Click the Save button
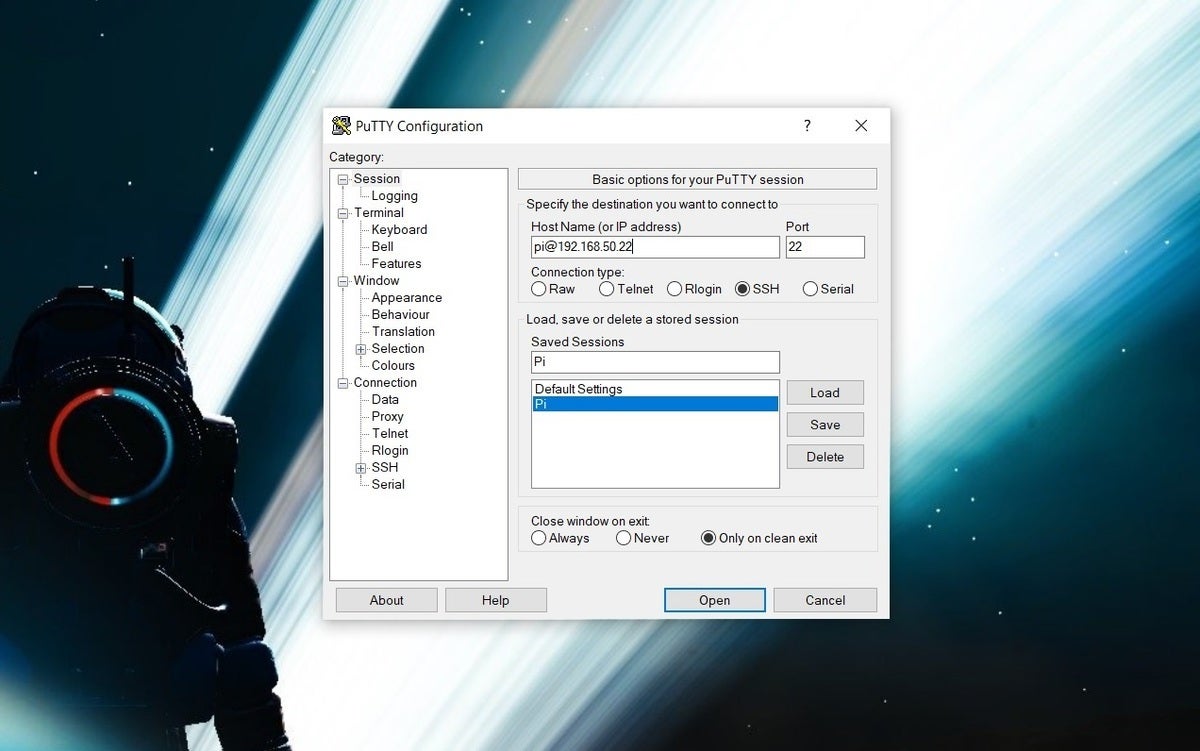This screenshot has height=751, width=1200. coord(825,425)
